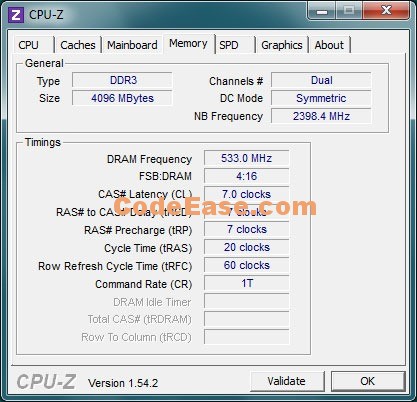Screen dimensions: 417x402
Task: Show the About tab
Action: (x=329, y=45)
